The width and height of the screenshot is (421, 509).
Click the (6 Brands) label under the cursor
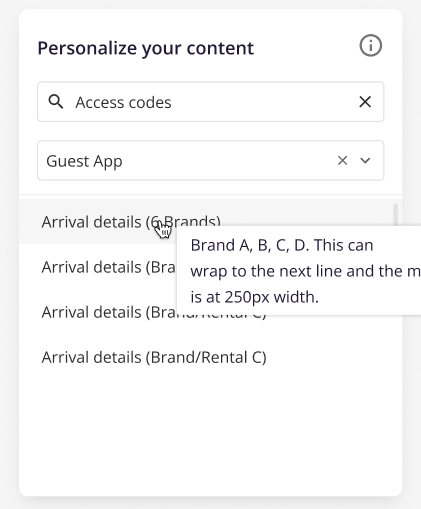click(x=183, y=222)
